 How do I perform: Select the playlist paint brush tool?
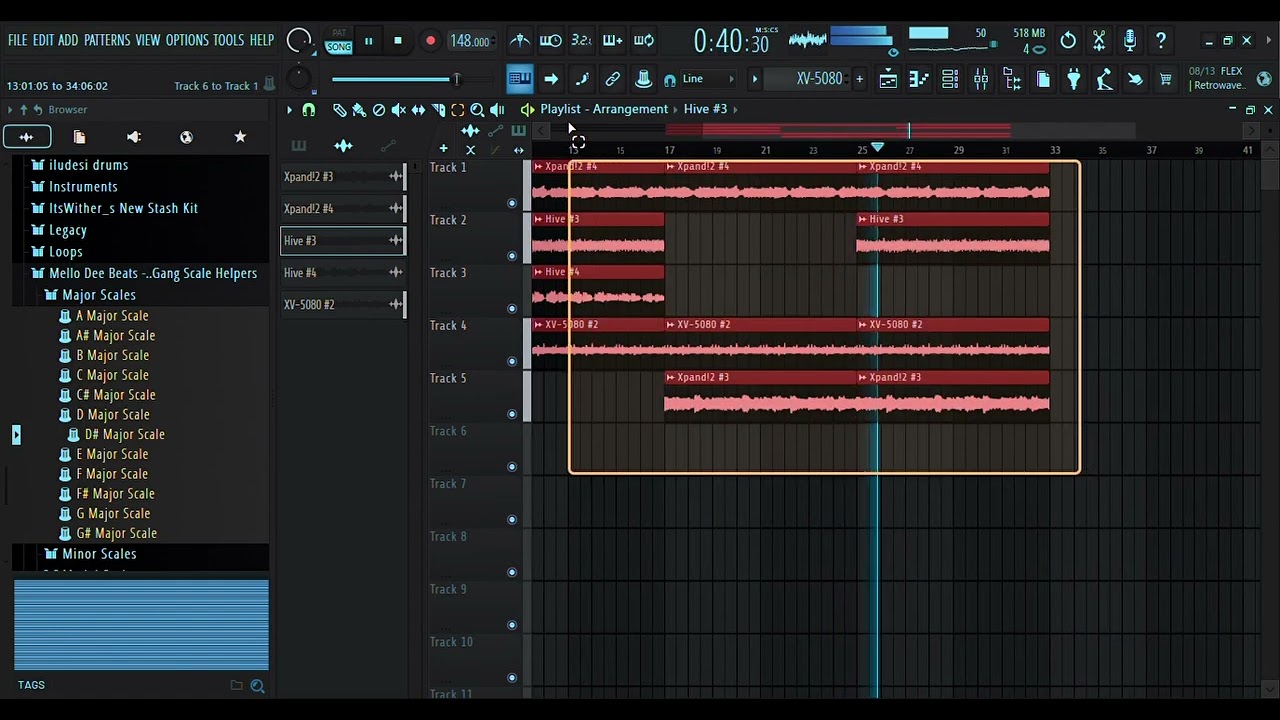359,110
